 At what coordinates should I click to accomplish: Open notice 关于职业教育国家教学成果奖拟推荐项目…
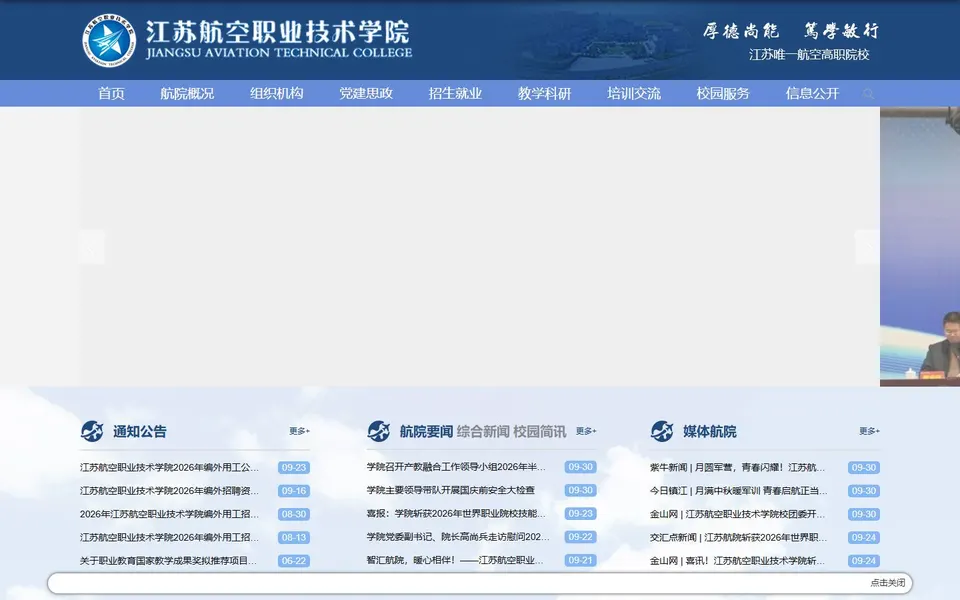168,560
